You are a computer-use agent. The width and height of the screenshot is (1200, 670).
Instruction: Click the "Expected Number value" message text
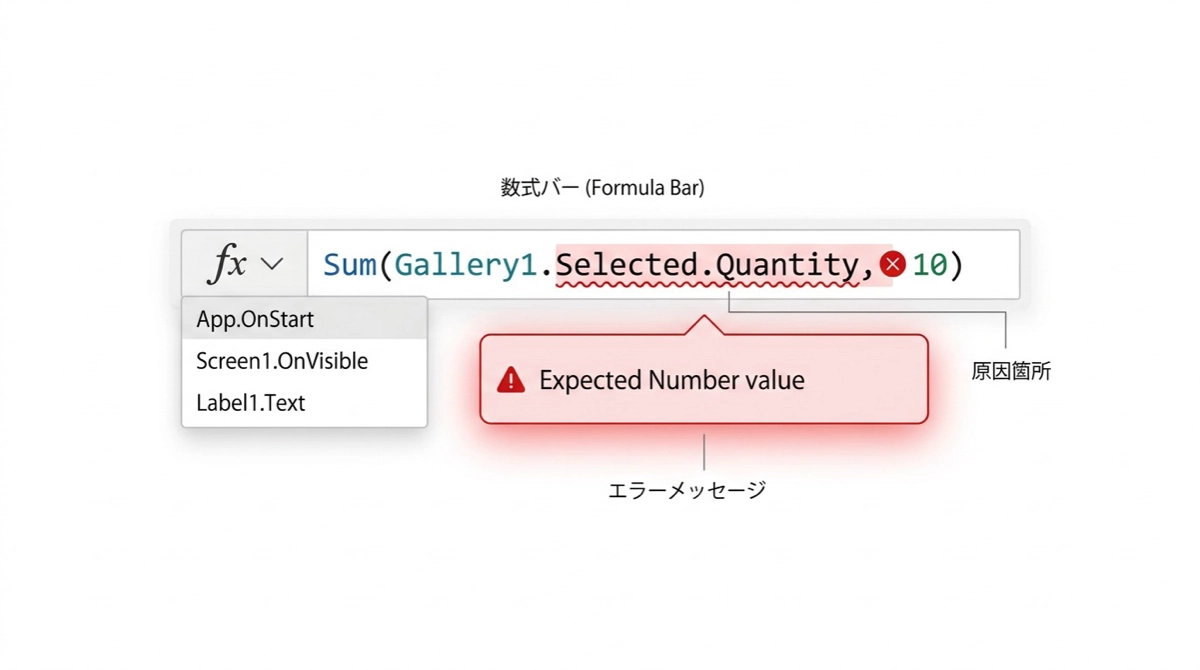click(671, 380)
